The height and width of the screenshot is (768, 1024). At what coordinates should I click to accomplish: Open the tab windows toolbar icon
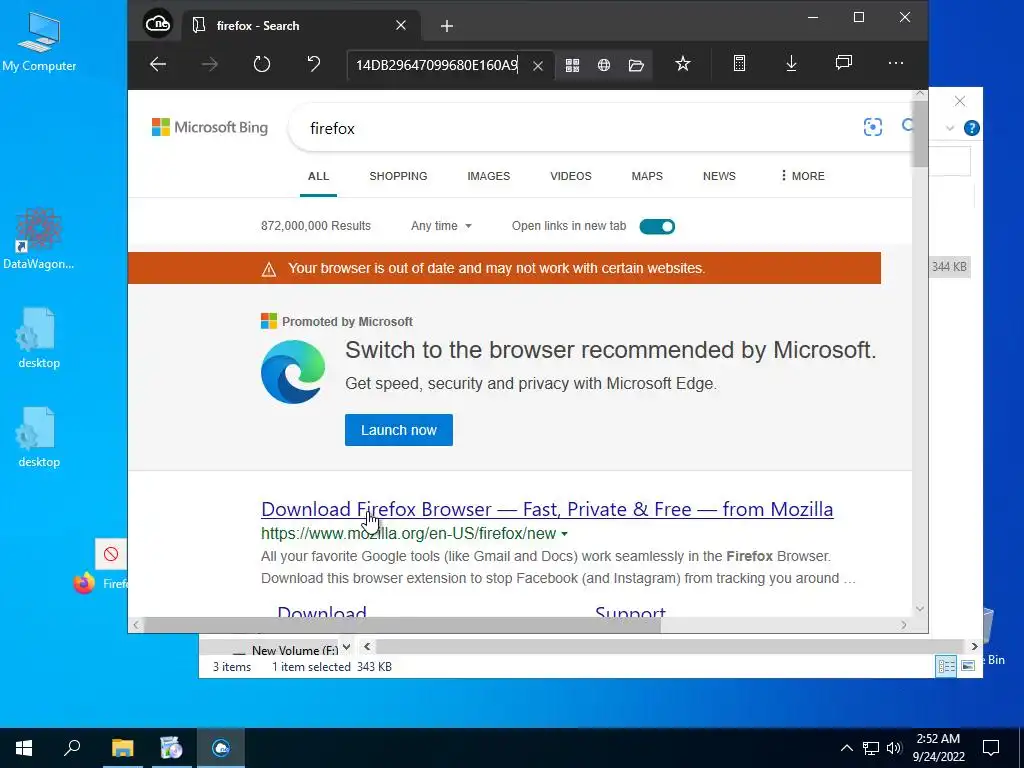[x=843, y=63]
